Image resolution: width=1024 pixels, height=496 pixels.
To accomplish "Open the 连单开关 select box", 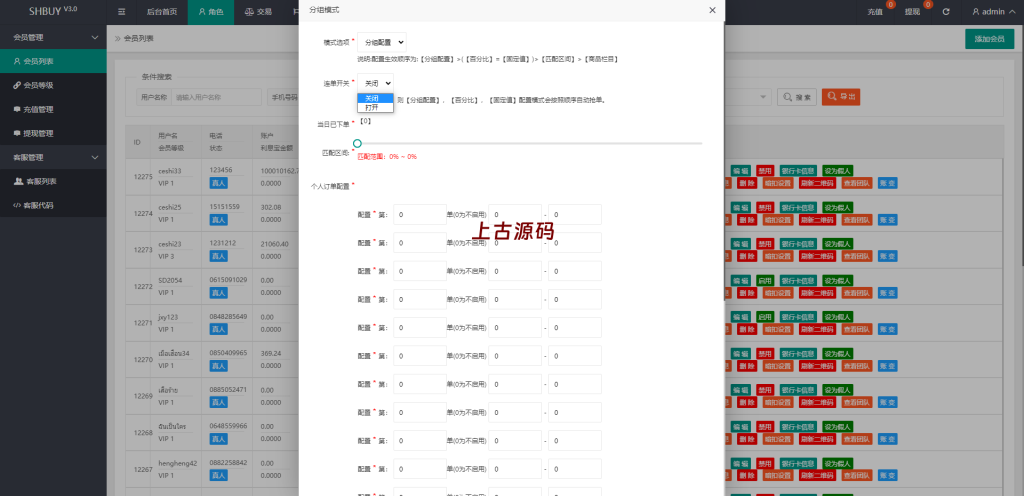I will tap(376, 83).
